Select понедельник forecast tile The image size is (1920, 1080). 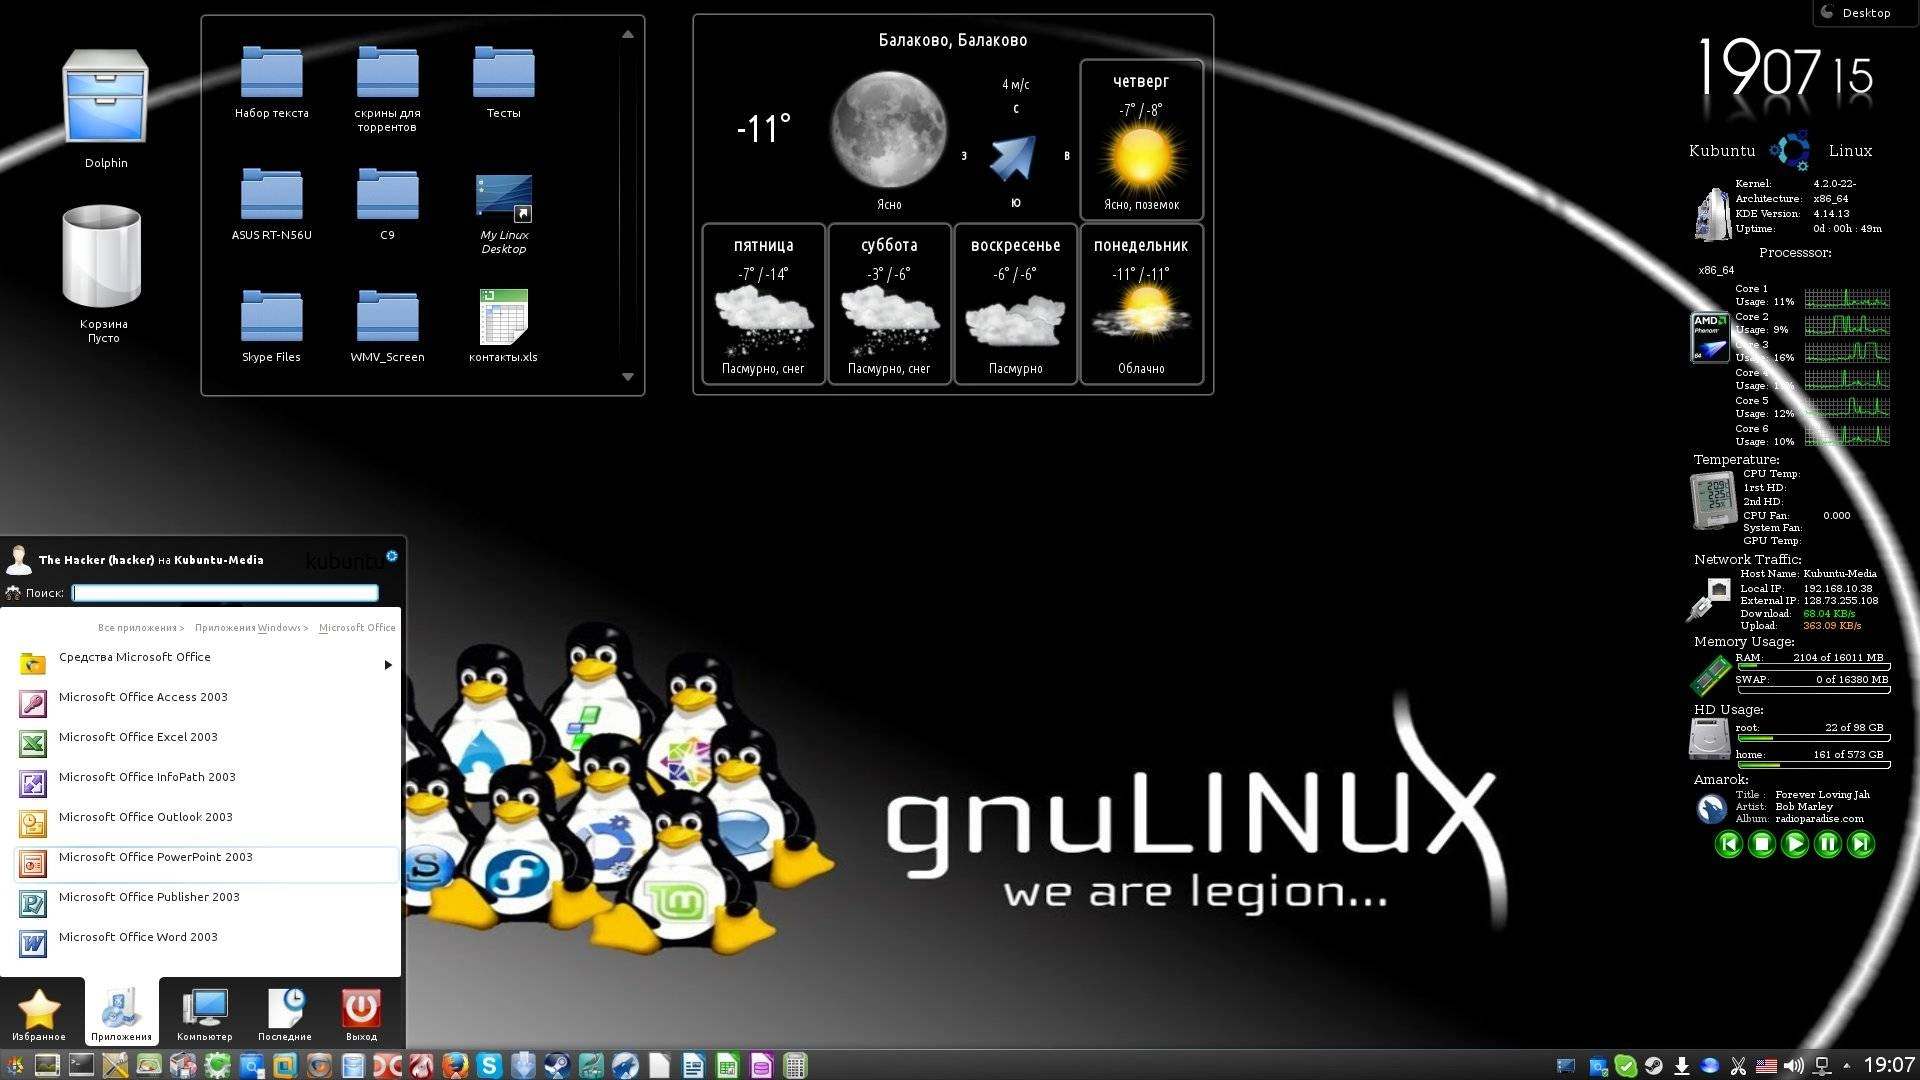coord(1141,304)
